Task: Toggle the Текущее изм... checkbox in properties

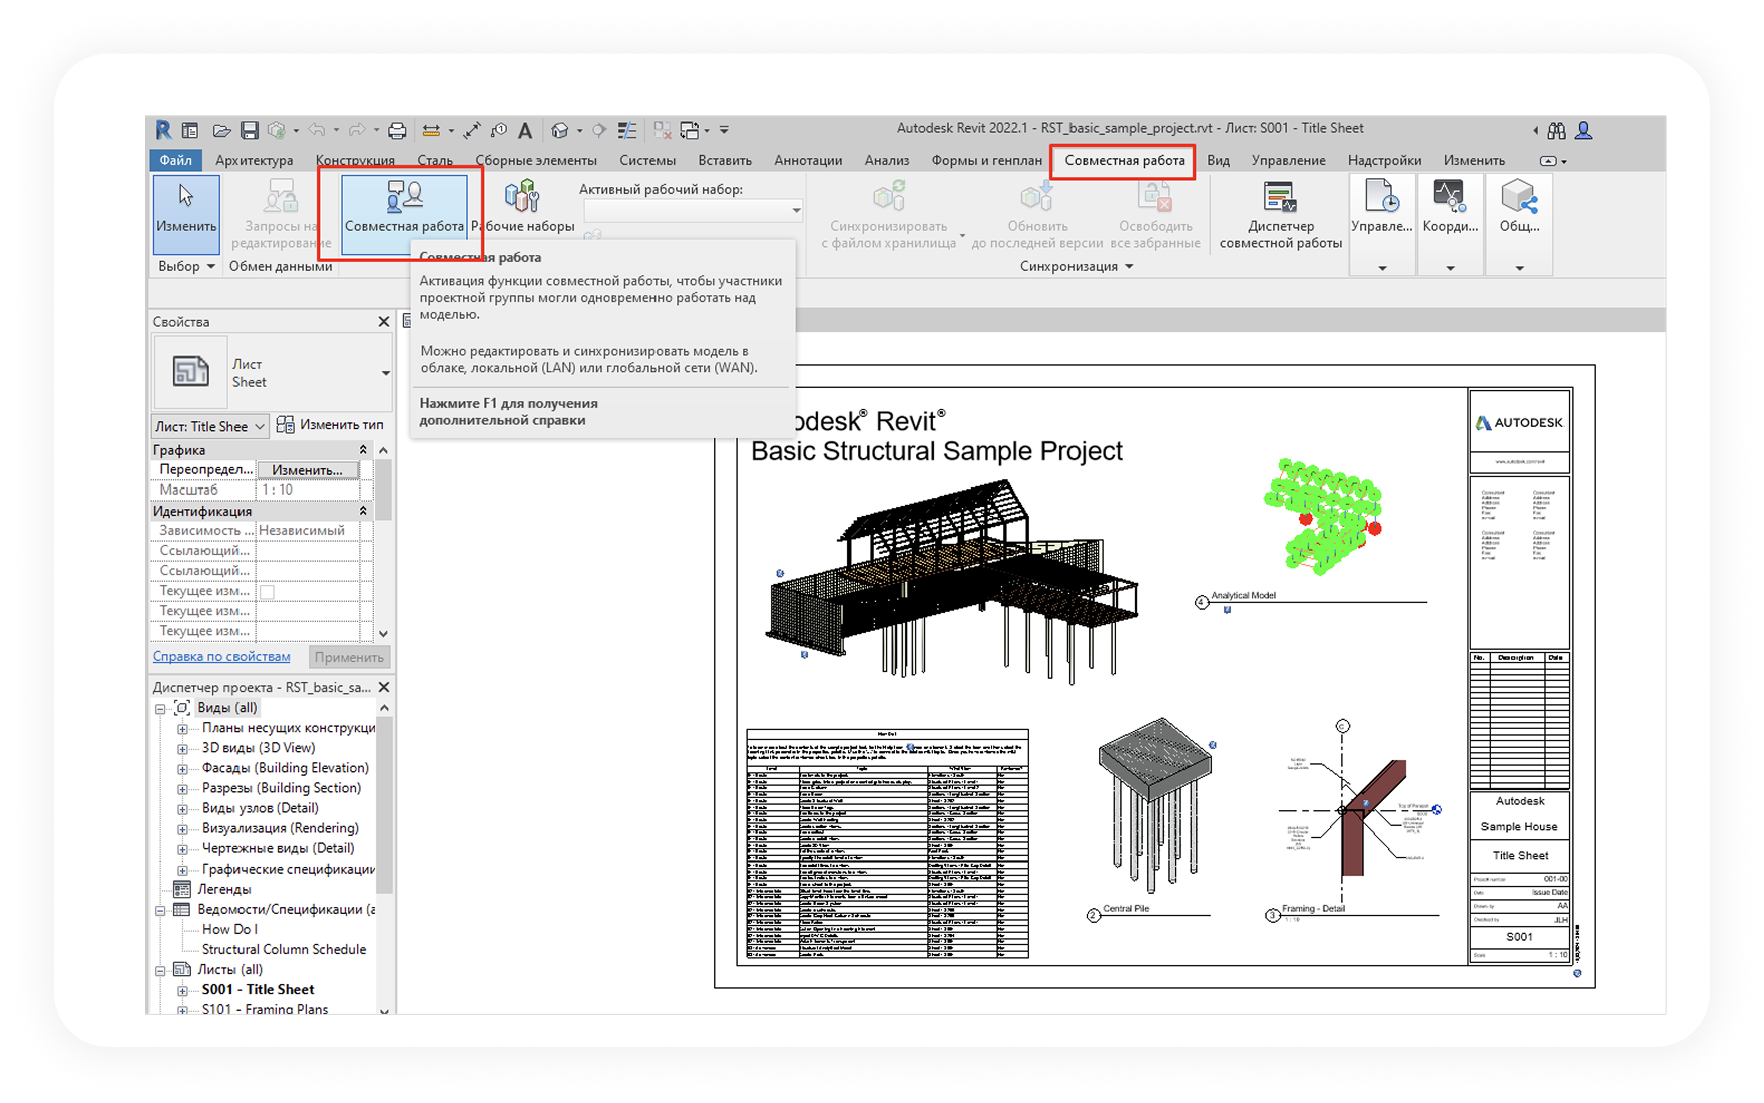Action: pyautogui.click(x=267, y=591)
